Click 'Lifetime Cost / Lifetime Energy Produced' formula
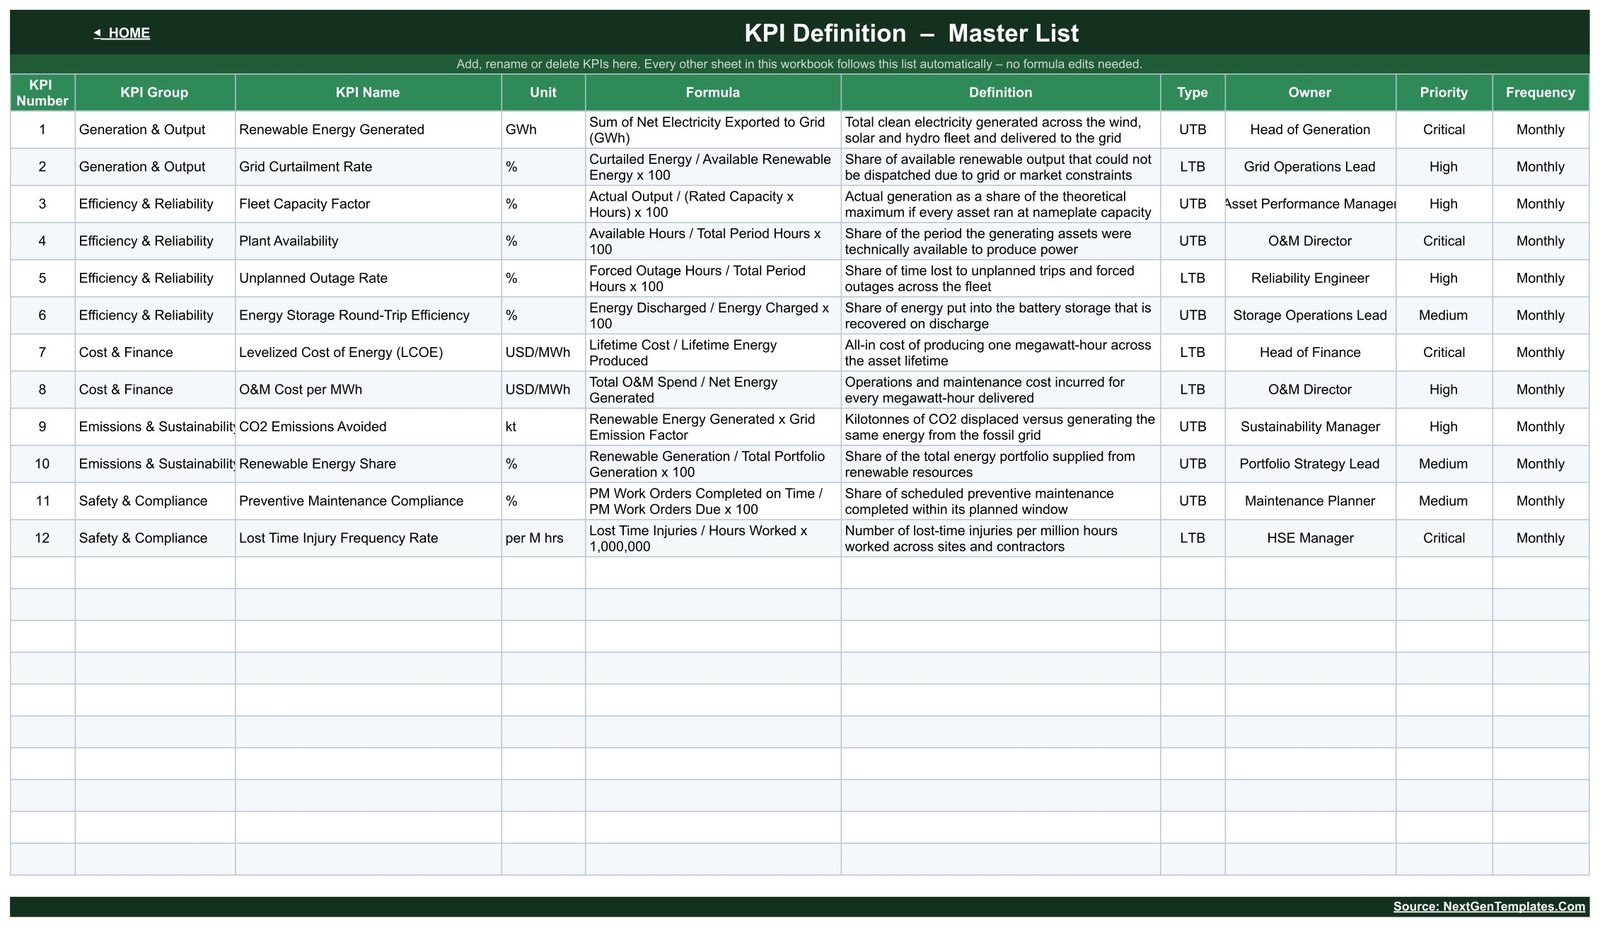Image resolution: width=1600 pixels, height=927 pixels. point(713,352)
